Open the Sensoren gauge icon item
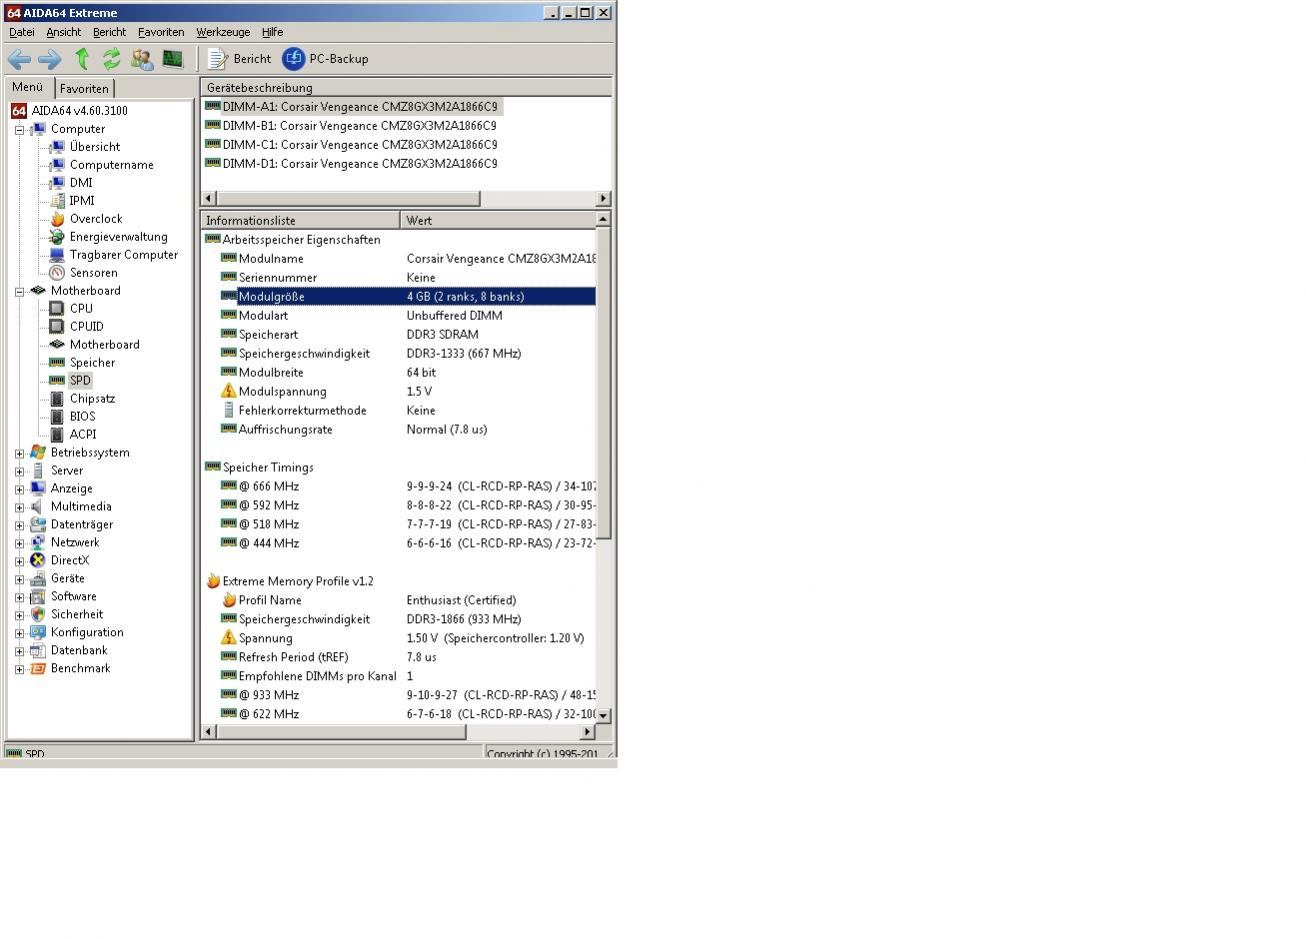 (57, 273)
